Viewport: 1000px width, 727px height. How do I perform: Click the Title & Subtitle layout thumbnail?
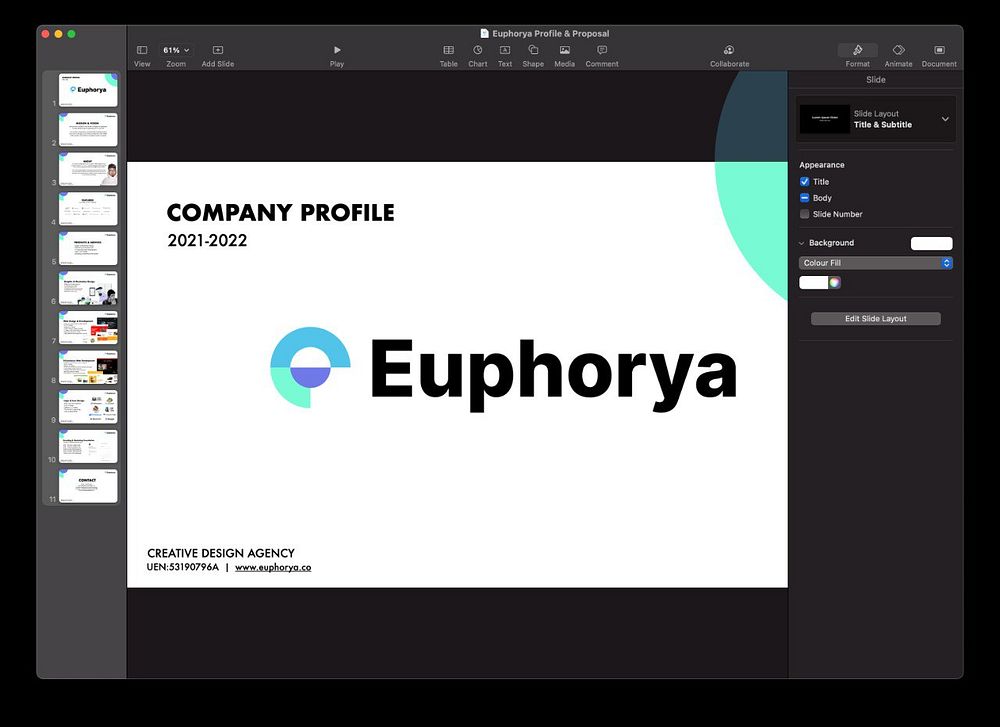pyautogui.click(x=825, y=119)
